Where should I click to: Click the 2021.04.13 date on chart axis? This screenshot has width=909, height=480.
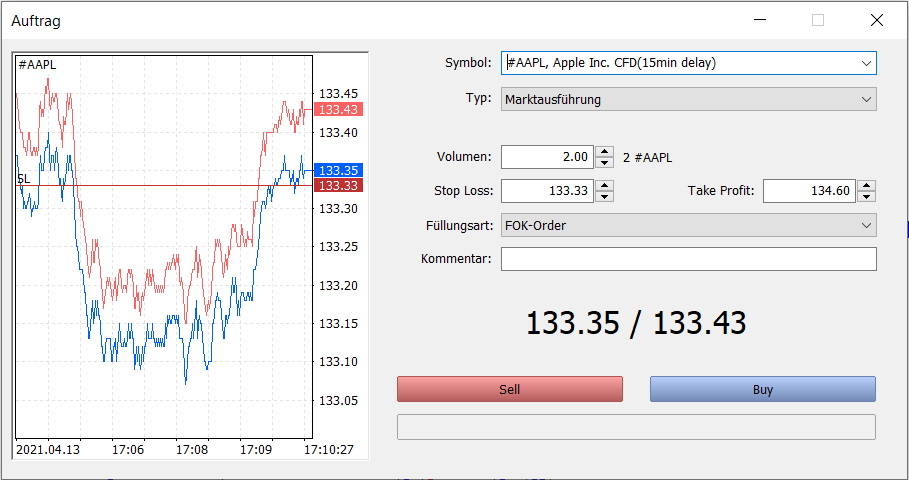48,450
